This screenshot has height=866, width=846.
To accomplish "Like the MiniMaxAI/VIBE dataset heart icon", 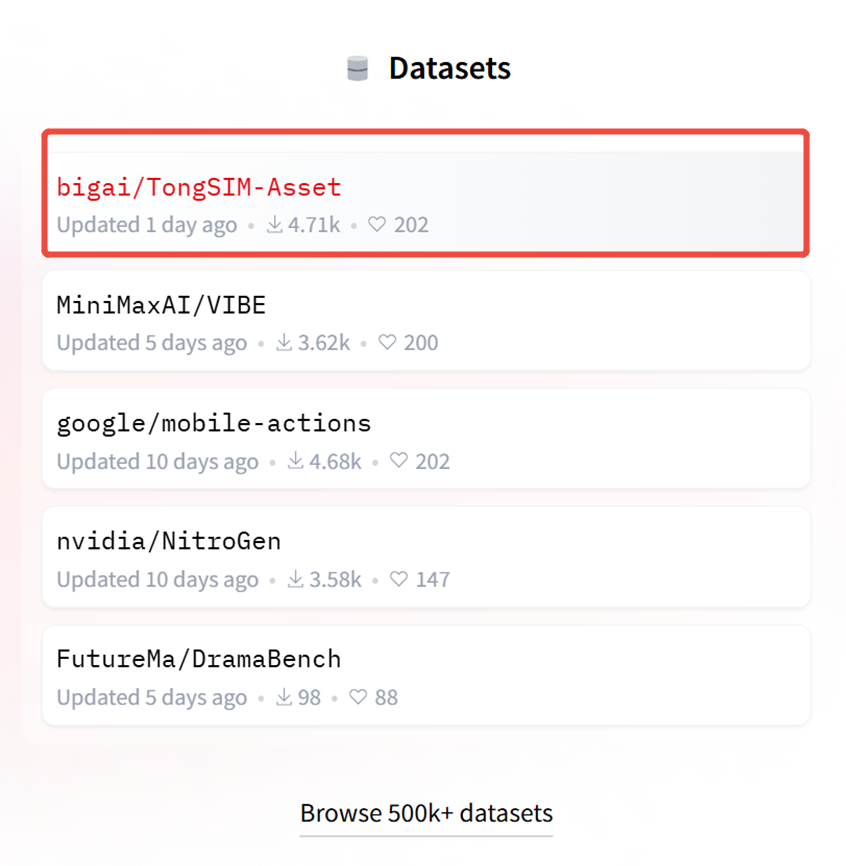I will click(x=387, y=343).
